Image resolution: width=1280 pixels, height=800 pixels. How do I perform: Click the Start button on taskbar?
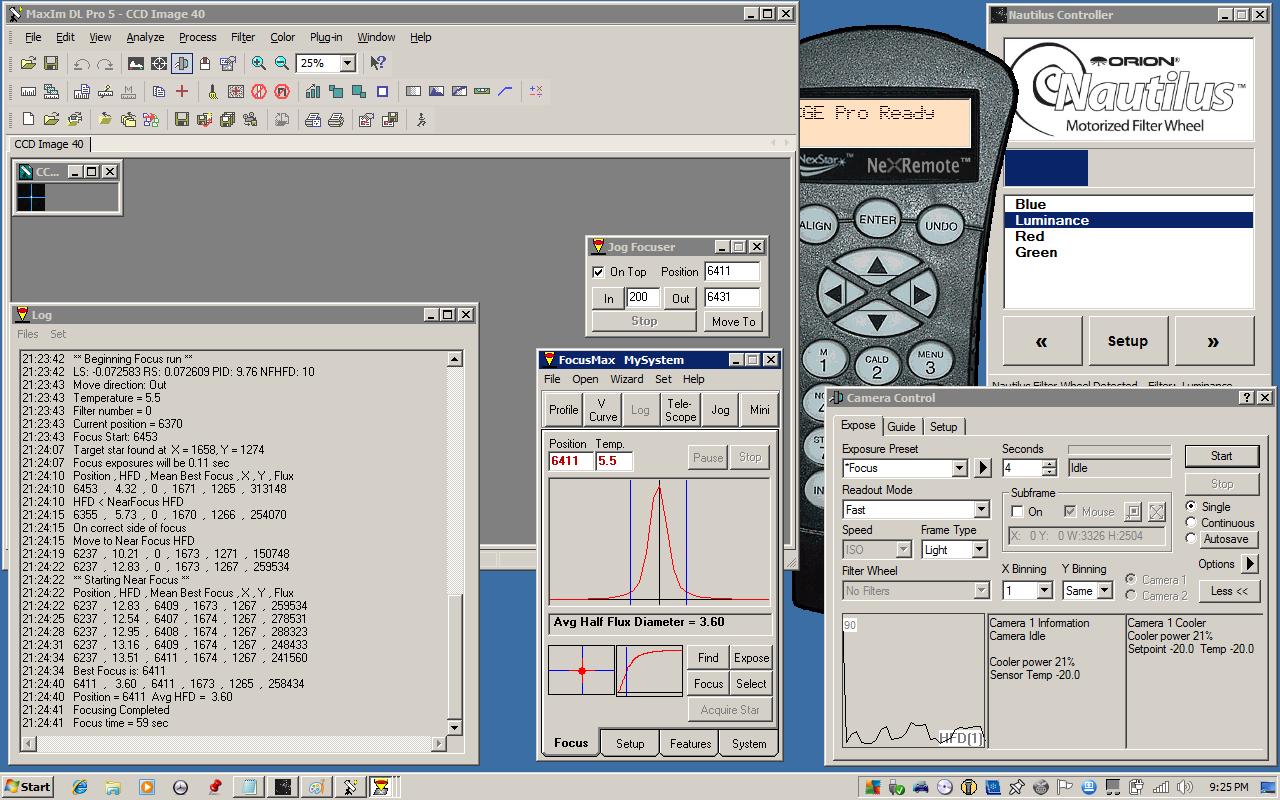coord(28,787)
